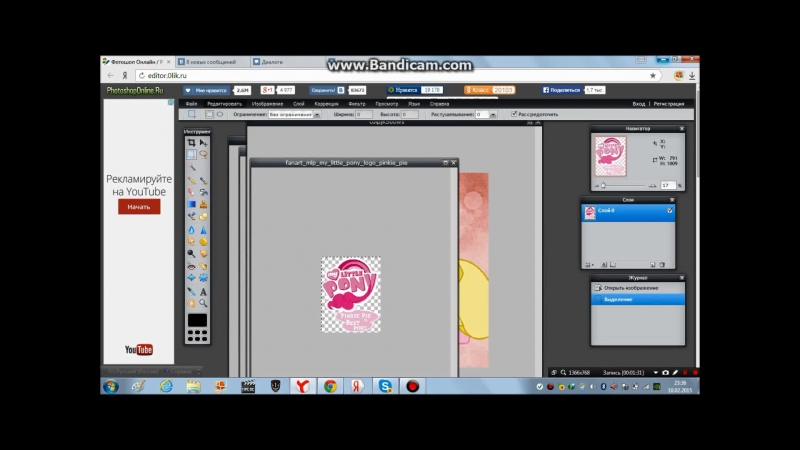Select the Eraser tool
800x450 pixels.
(191, 192)
